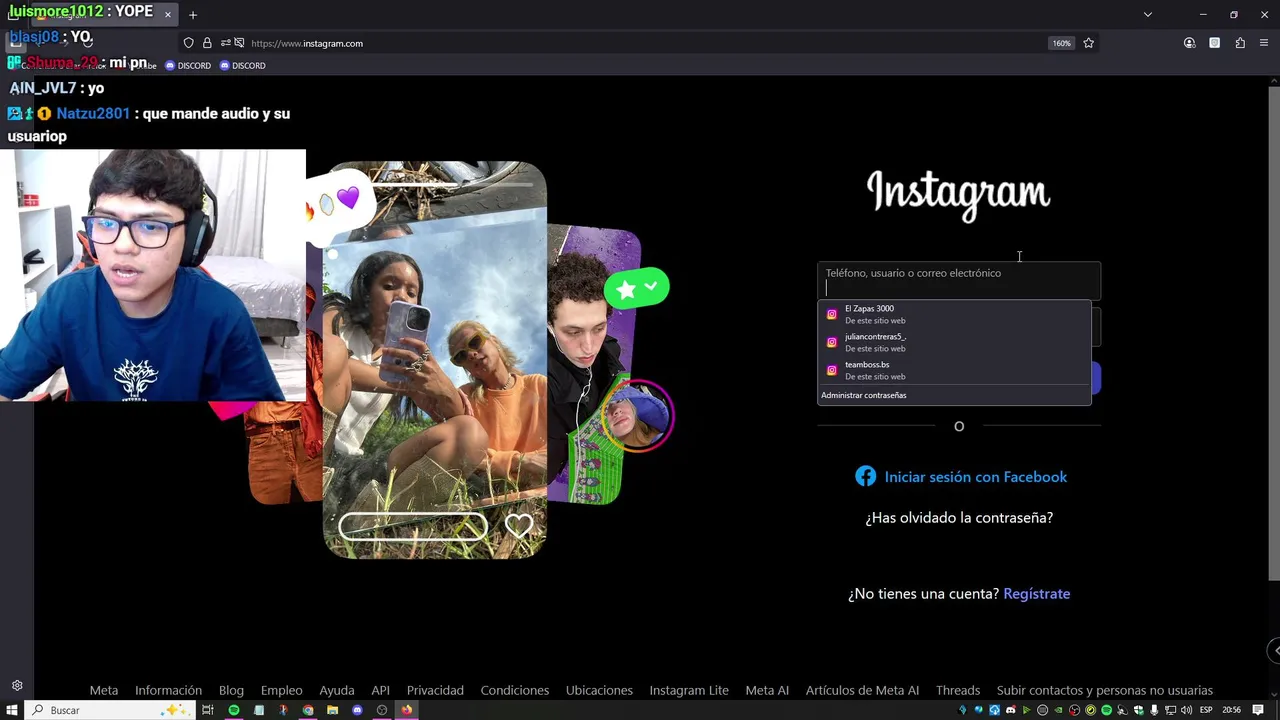Open the list all tabs chevron

[x=1148, y=15]
